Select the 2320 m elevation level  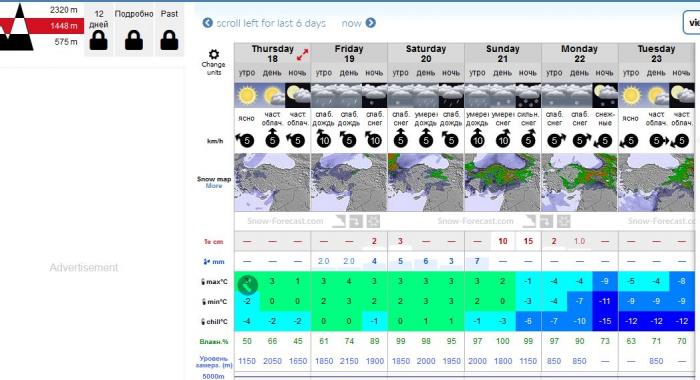pos(63,10)
